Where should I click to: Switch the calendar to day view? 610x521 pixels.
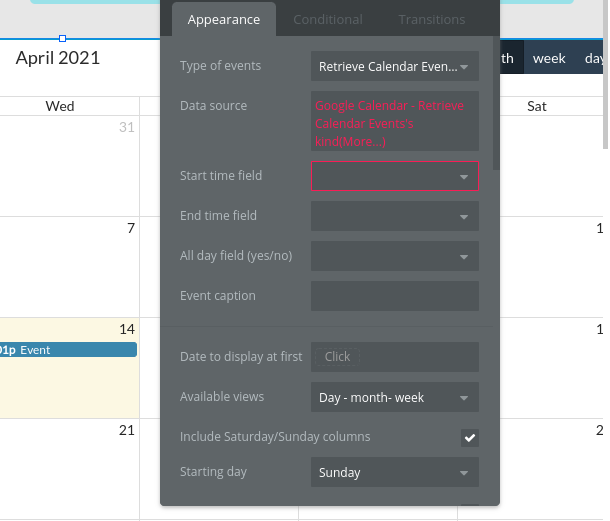594,59
